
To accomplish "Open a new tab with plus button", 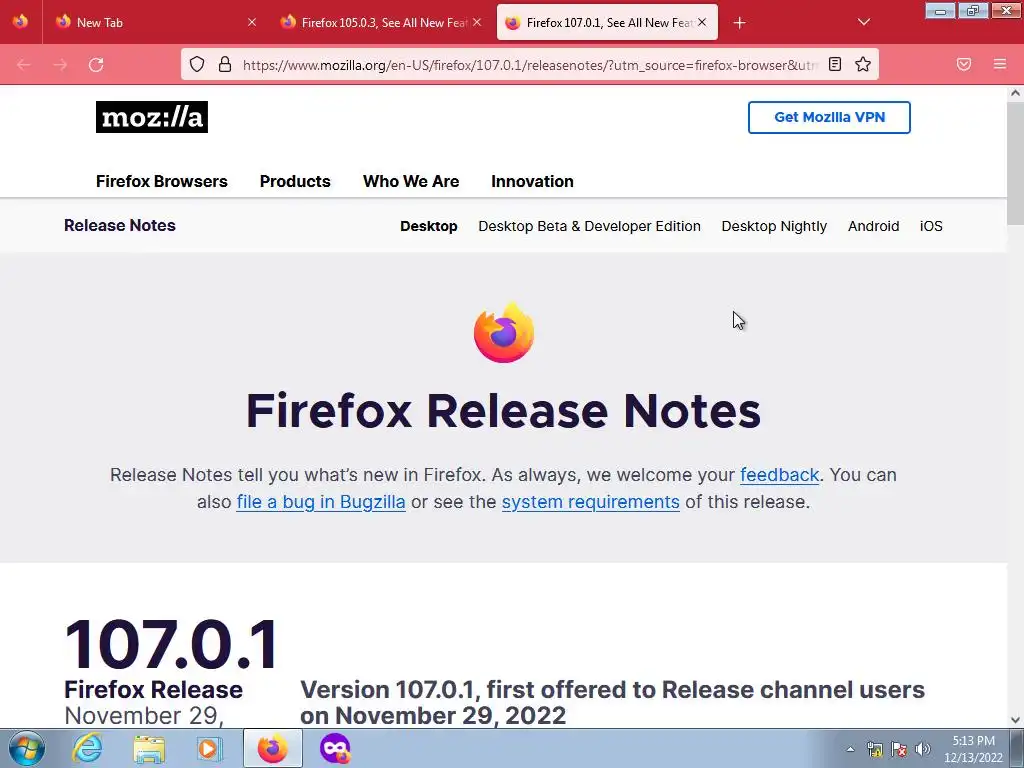I will point(739,23).
